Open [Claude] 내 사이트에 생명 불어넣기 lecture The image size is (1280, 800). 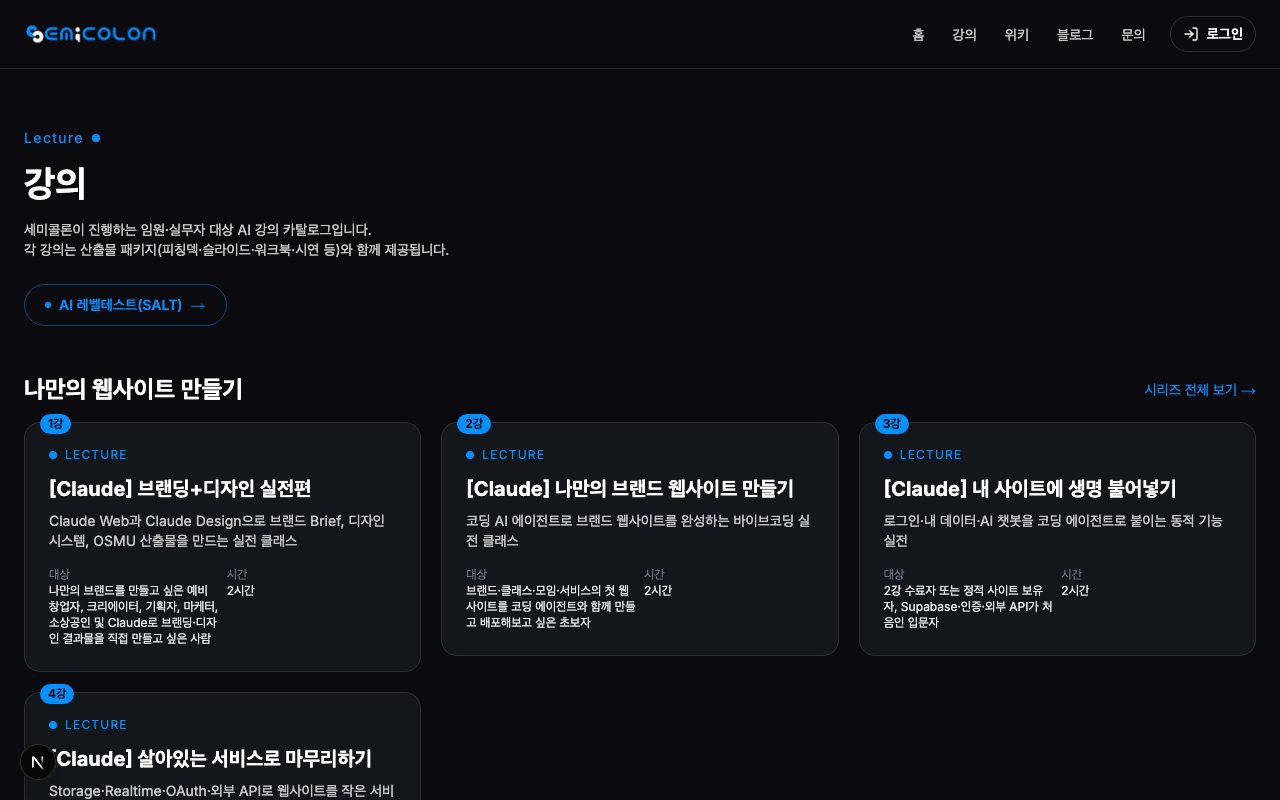tap(1030, 489)
